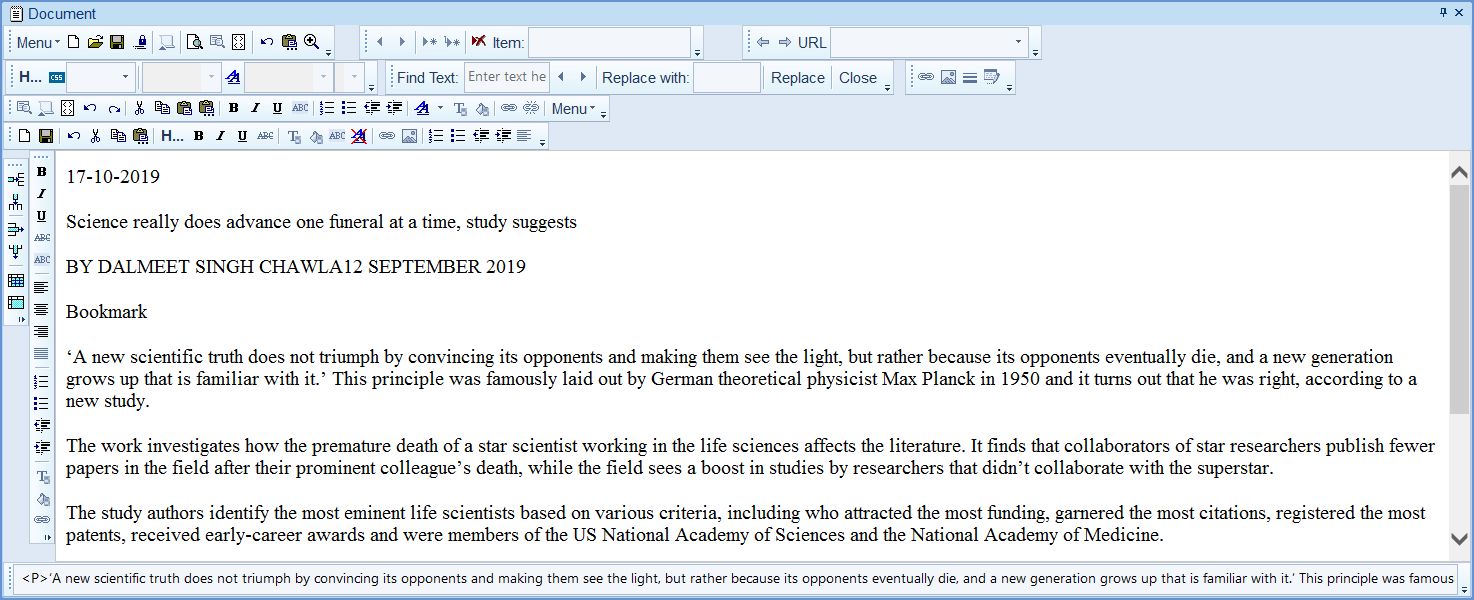This screenshot has width=1474, height=600.
Task: Click the form note icon after horizontal line
Action: pos(992,77)
